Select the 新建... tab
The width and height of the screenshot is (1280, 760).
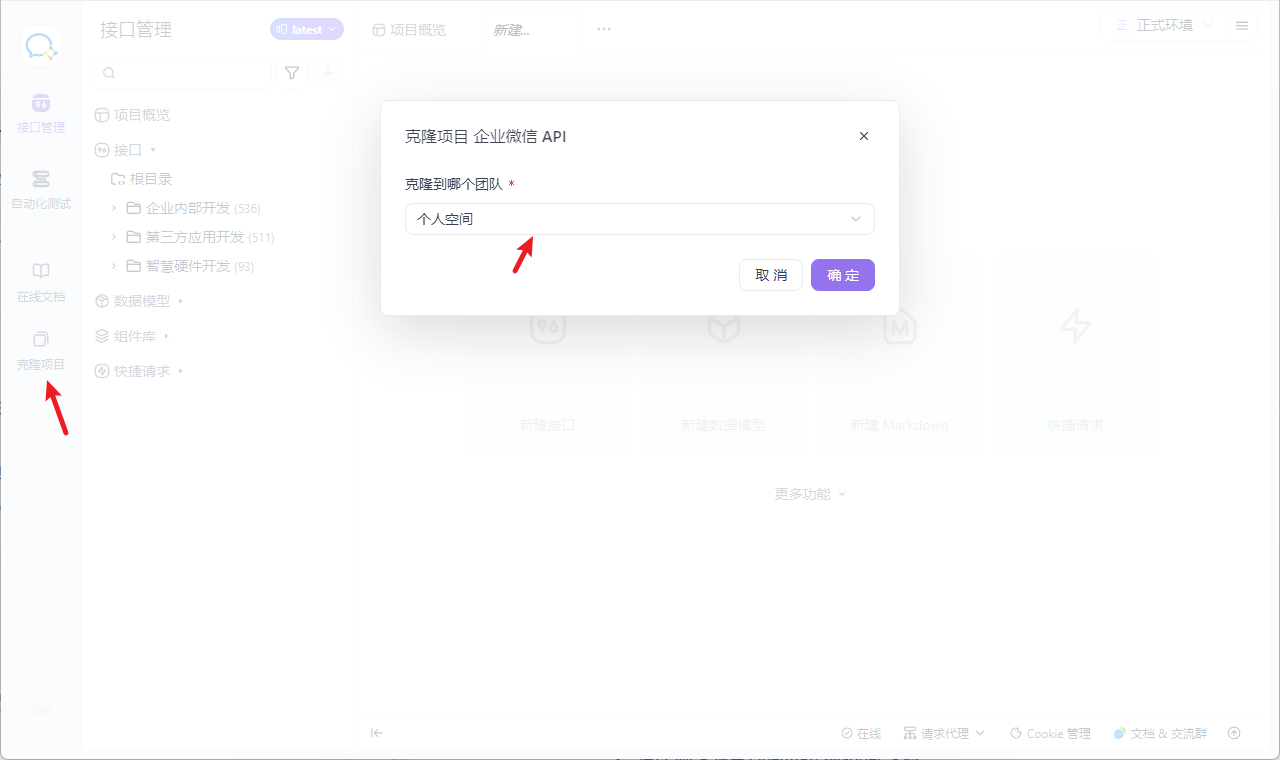click(511, 30)
